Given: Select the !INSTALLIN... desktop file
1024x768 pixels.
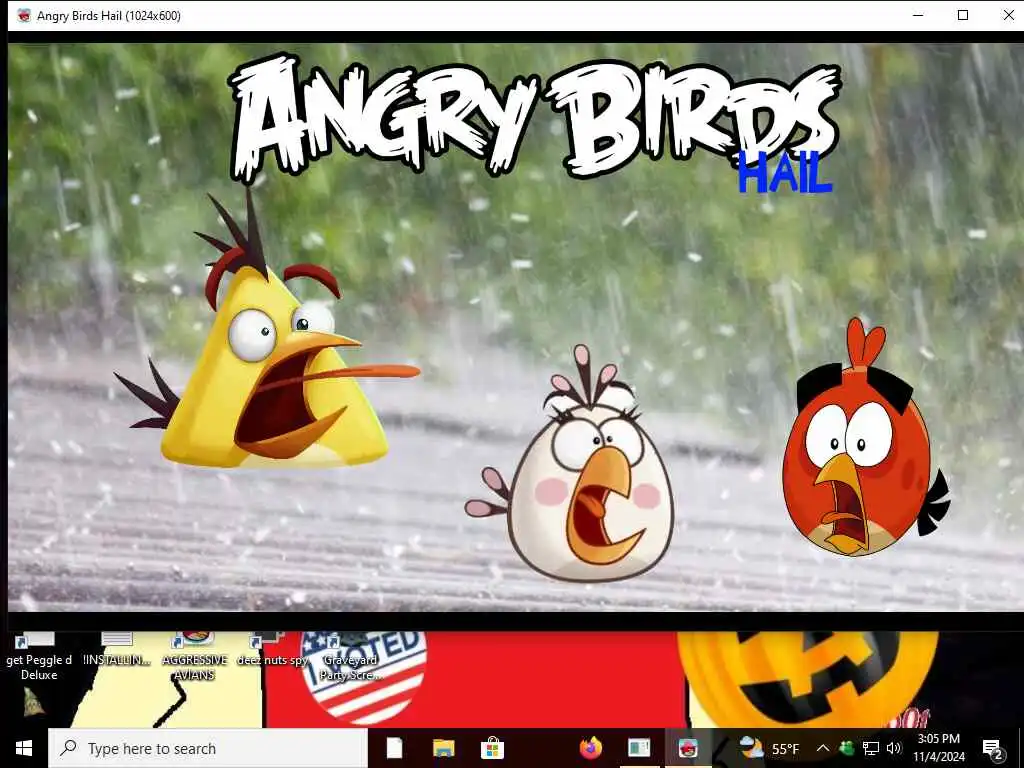Looking at the screenshot, I should tap(118, 650).
